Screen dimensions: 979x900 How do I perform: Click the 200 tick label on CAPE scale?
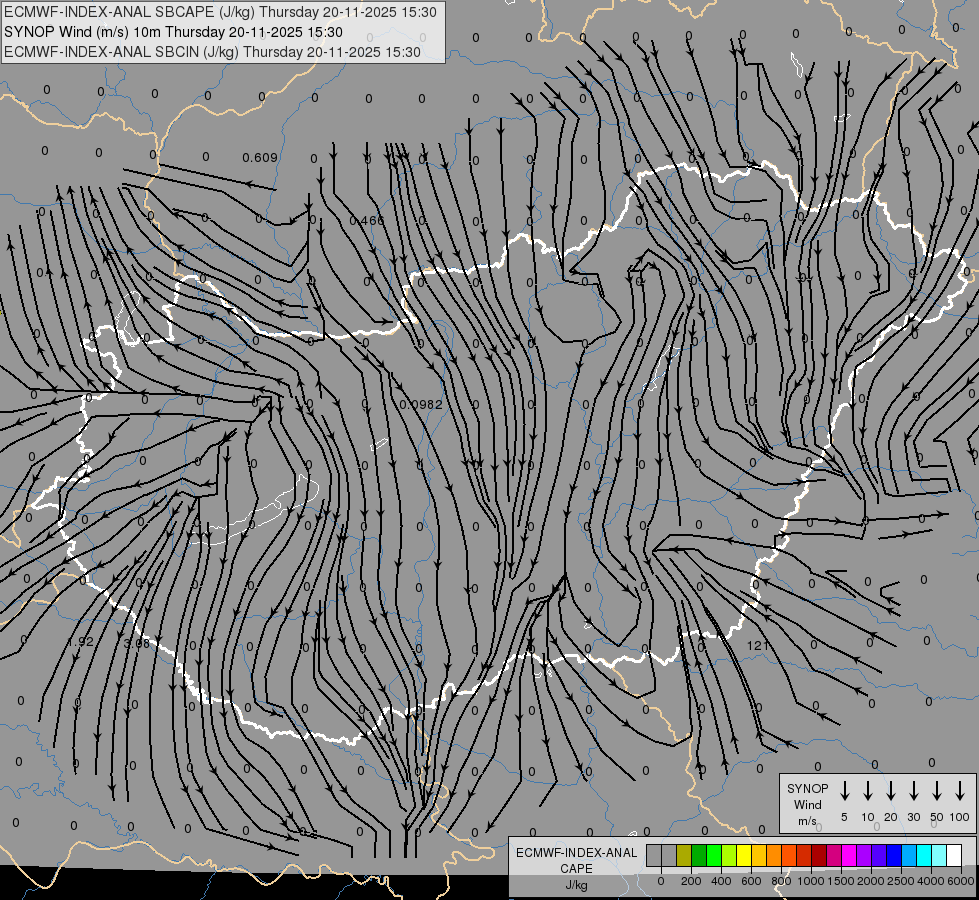(x=691, y=881)
